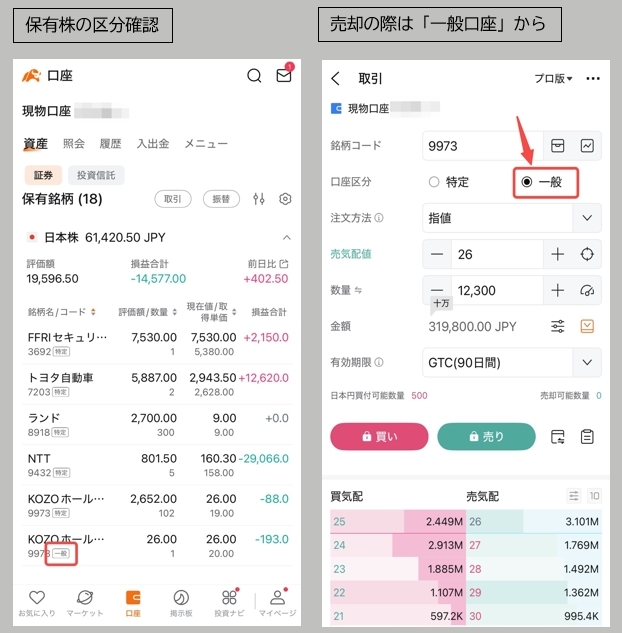The image size is (622, 633).
Task: Select the 一般 account radio button
Action: pyautogui.click(x=527, y=182)
